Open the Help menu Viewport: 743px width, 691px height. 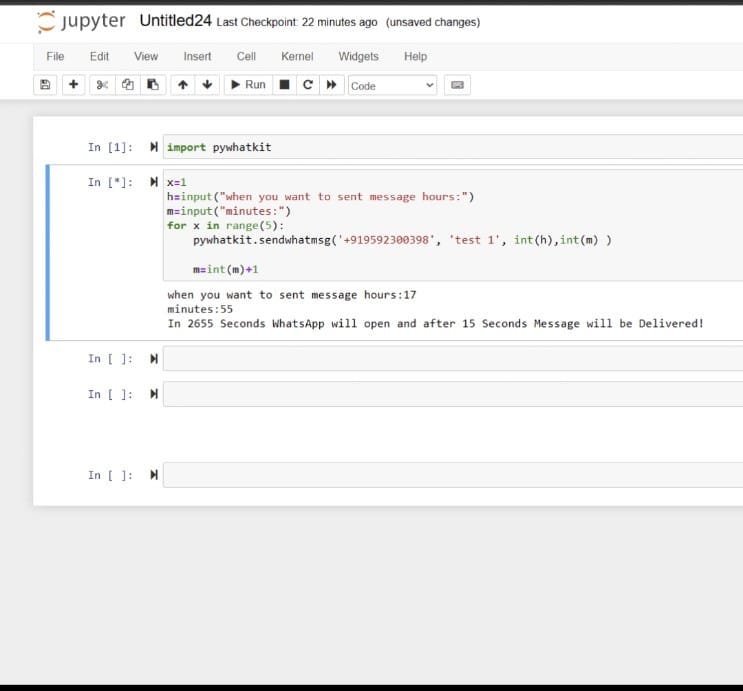[415, 56]
